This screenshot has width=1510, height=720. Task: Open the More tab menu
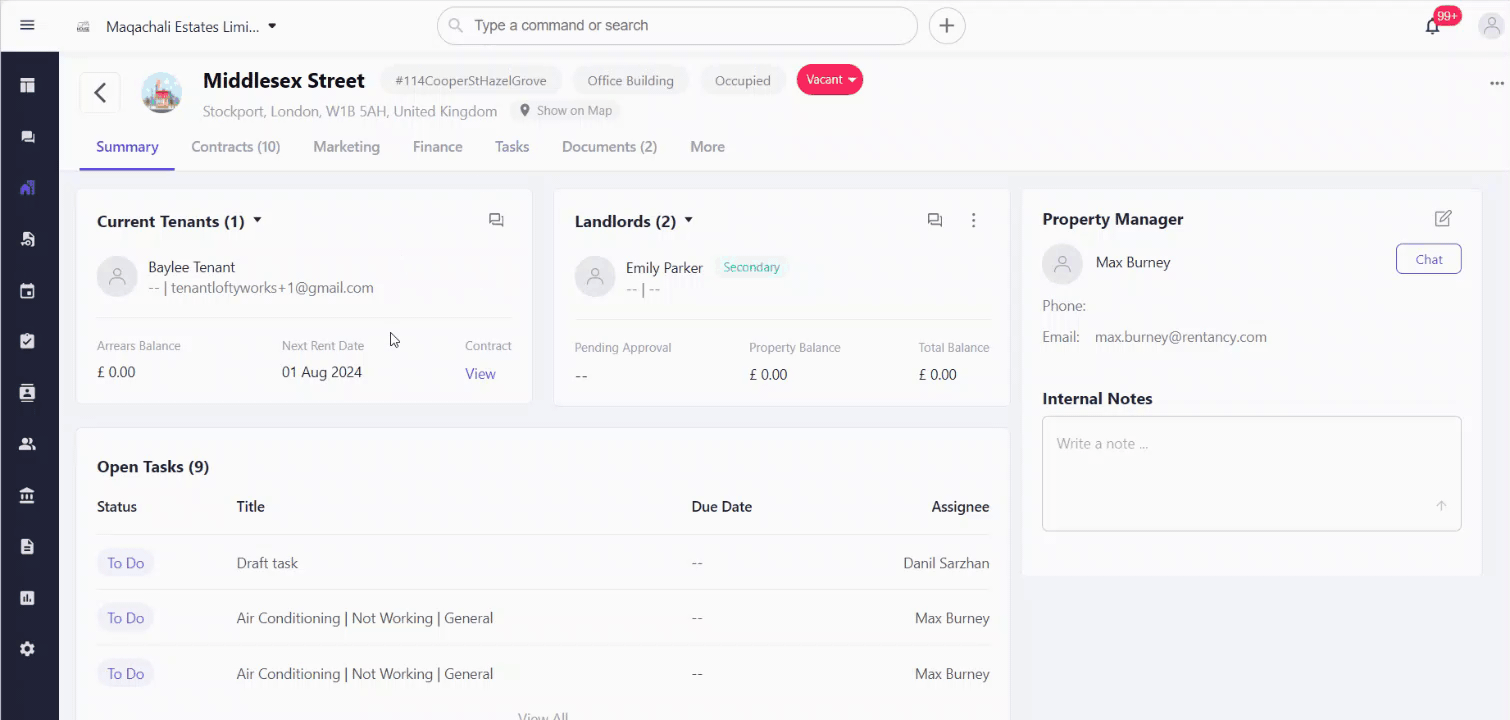click(707, 147)
